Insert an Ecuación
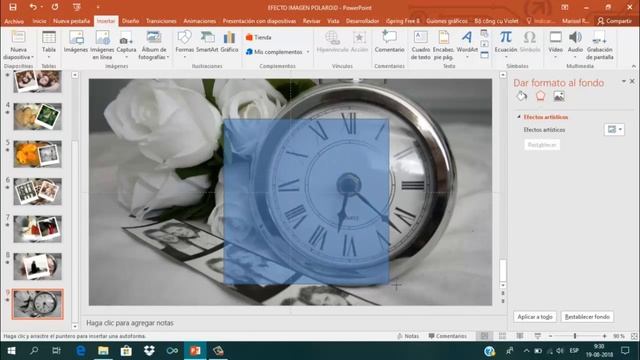The image size is (640, 360). (506, 44)
